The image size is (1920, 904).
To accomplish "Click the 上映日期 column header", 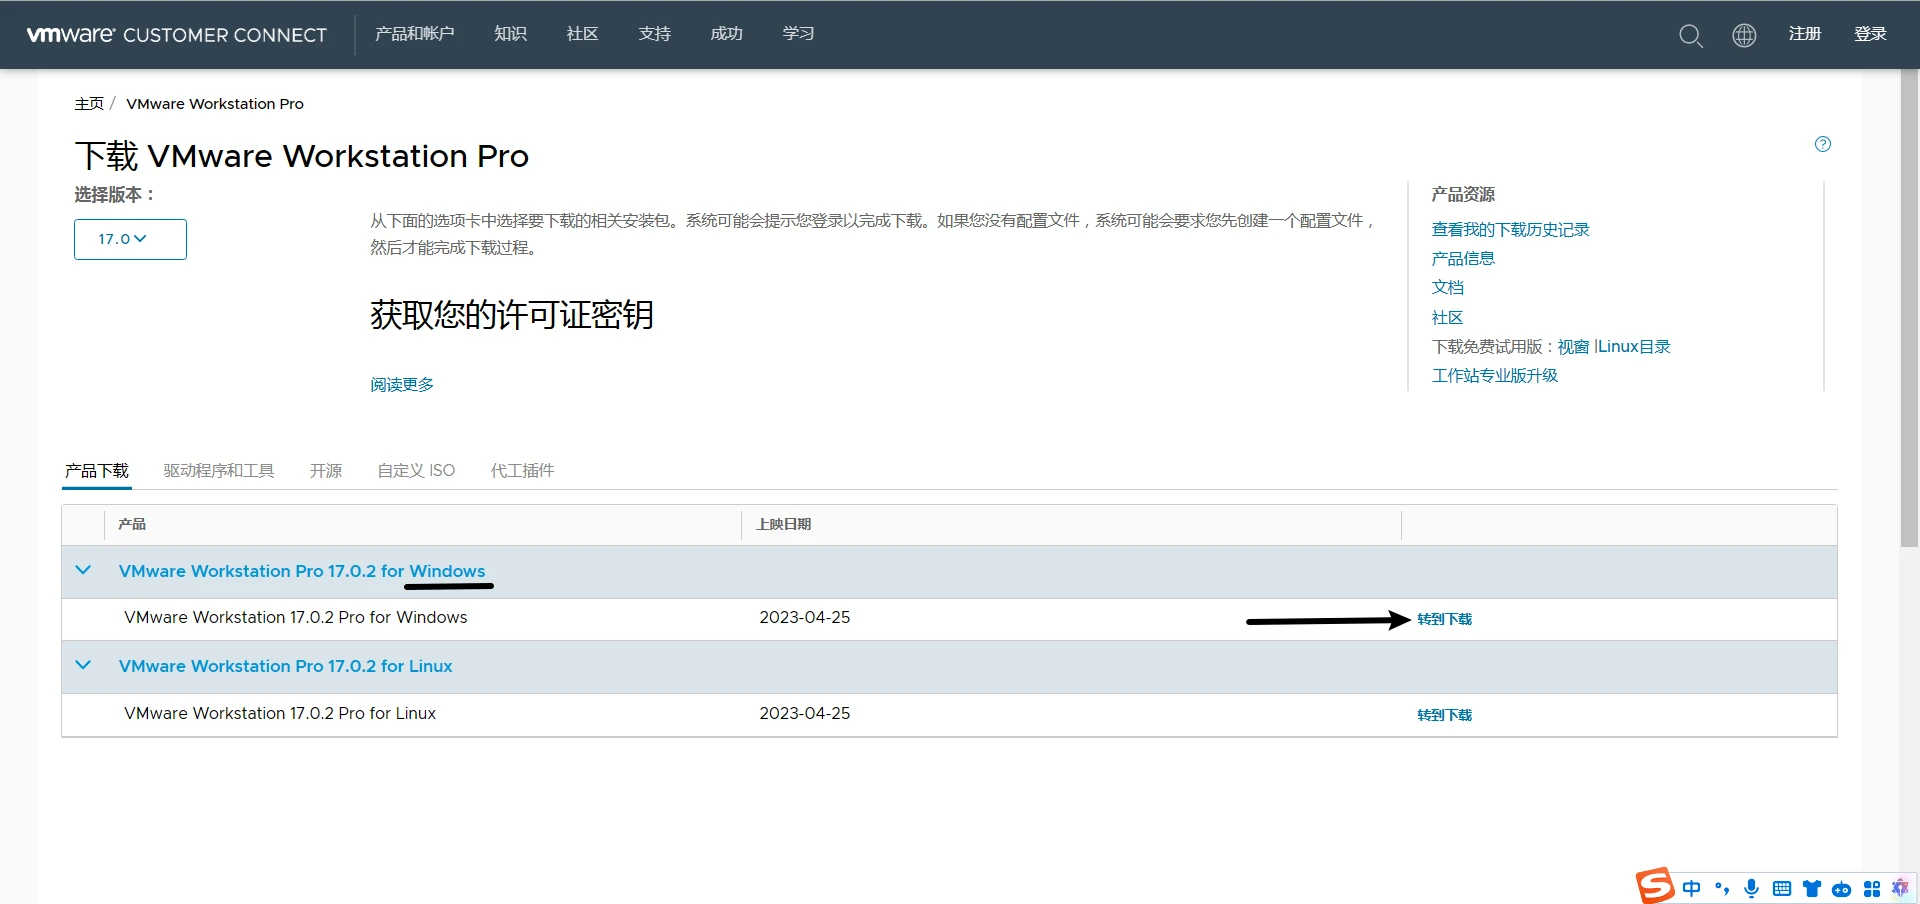I will click(784, 524).
